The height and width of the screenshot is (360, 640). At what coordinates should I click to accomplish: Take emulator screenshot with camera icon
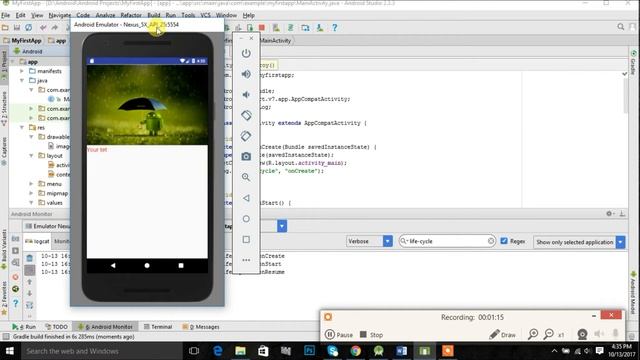coord(246,156)
